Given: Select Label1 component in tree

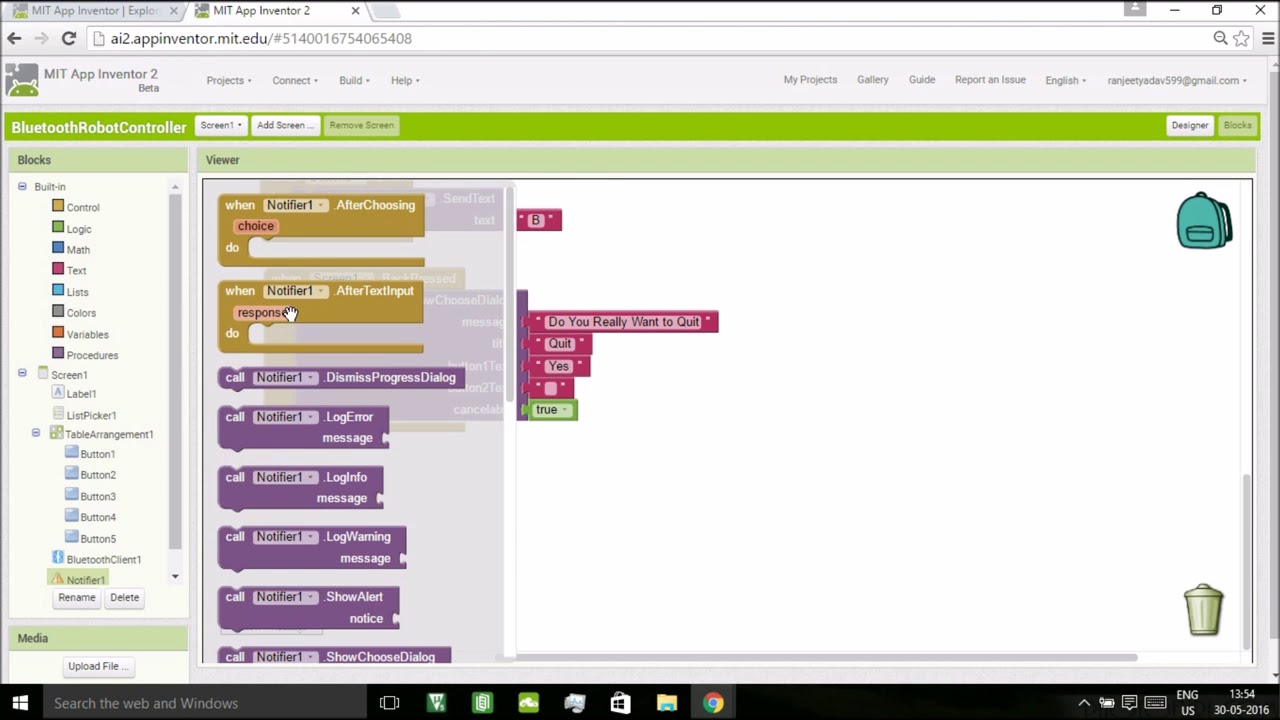Looking at the screenshot, I should point(81,394).
